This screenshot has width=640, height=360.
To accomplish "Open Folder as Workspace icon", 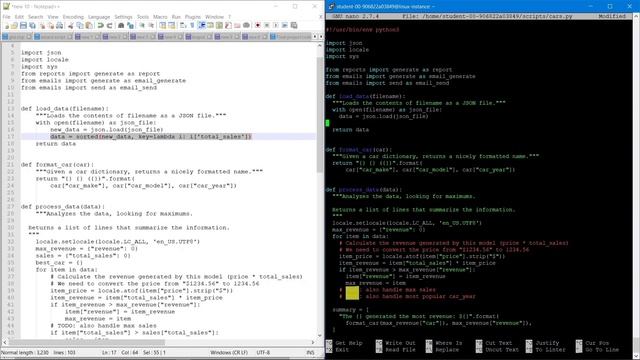I will click(237, 25).
